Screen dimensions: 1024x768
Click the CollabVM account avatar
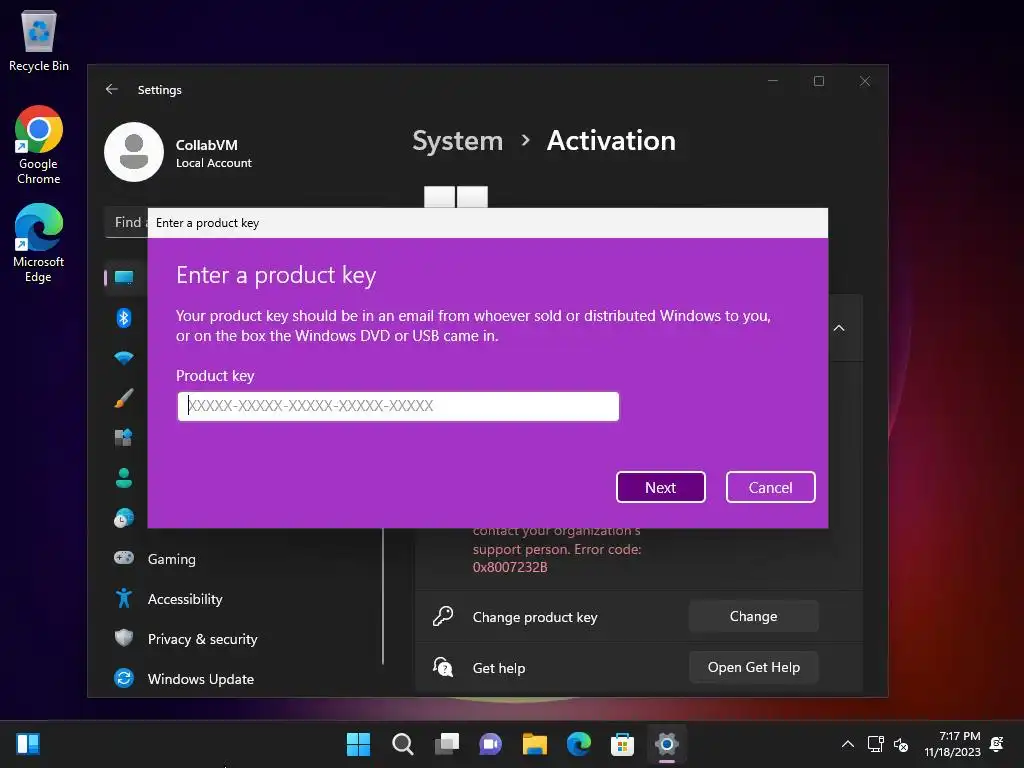[134, 152]
